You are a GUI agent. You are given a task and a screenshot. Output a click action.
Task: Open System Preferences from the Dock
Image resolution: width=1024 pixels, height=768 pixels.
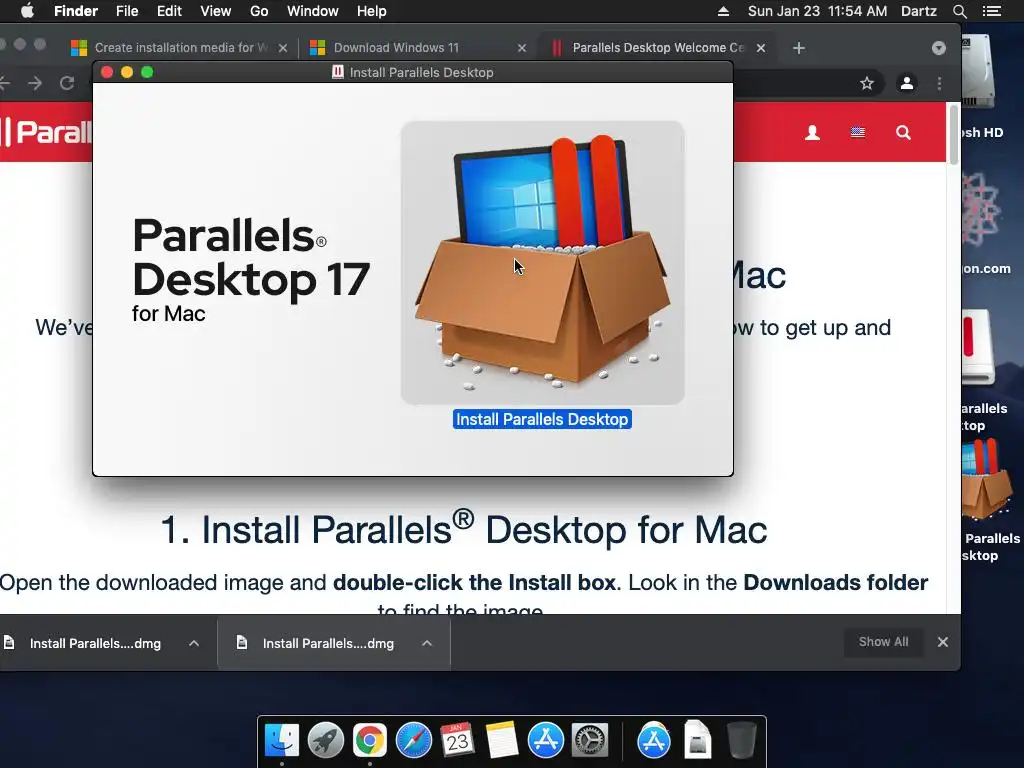[x=590, y=741]
